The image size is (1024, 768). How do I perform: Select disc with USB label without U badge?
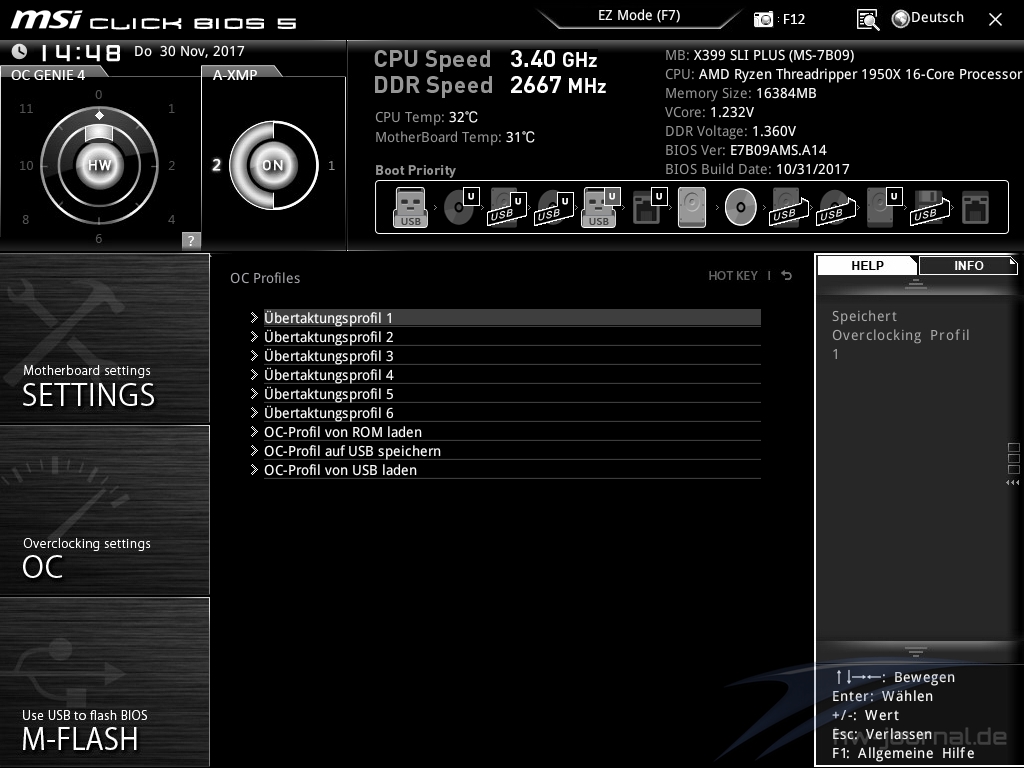point(836,207)
